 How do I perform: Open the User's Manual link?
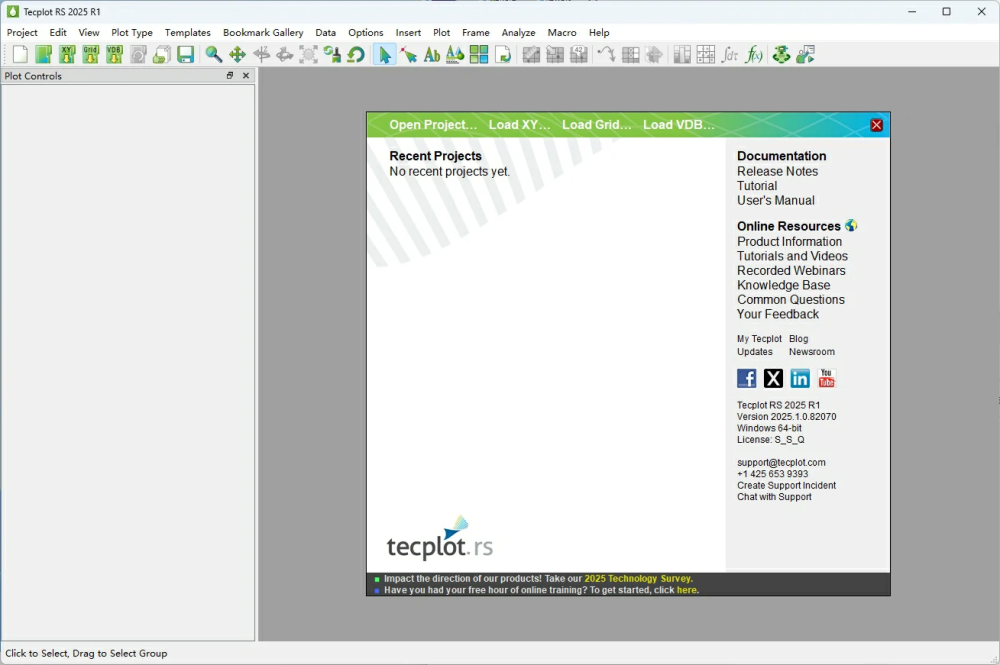[775, 200]
